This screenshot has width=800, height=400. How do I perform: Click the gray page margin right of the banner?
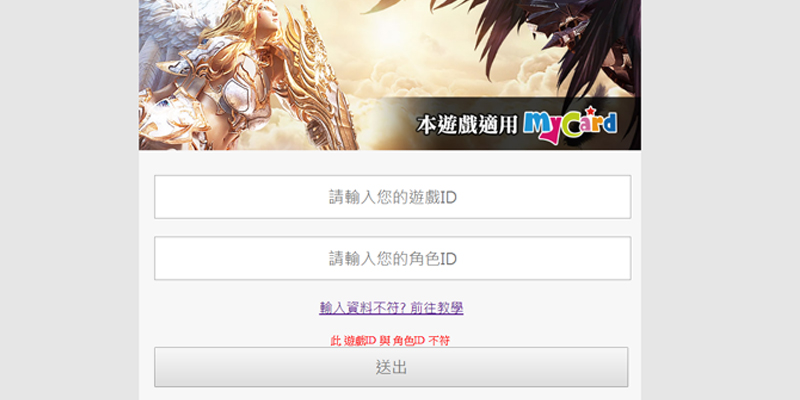click(720, 200)
